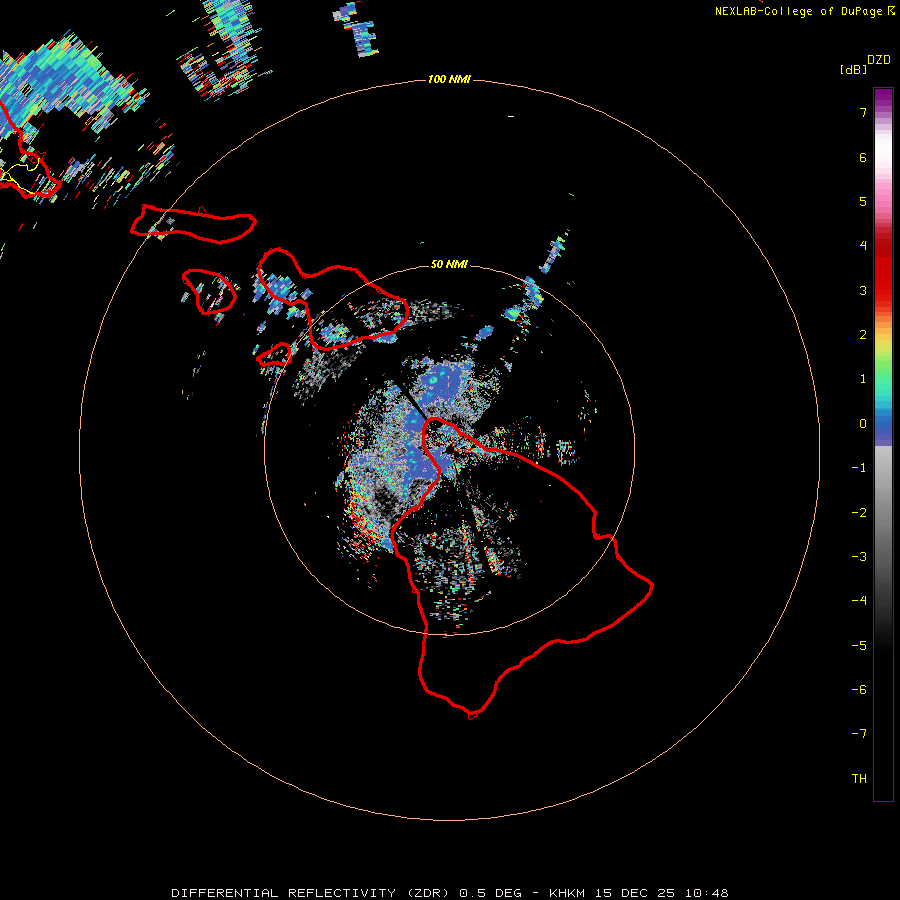Click the "0" value on the scale
Image resolution: width=900 pixels, height=900 pixels.
click(x=863, y=424)
